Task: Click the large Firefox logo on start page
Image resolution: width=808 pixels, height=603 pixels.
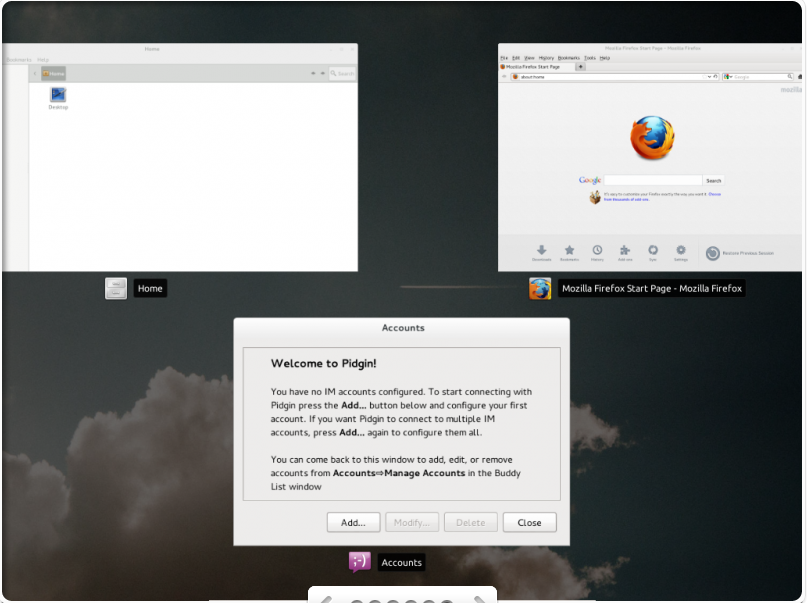Action: tap(652, 138)
